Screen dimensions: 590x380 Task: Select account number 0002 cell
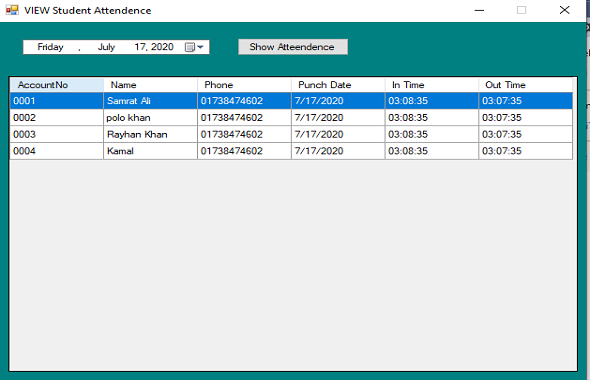click(57, 118)
